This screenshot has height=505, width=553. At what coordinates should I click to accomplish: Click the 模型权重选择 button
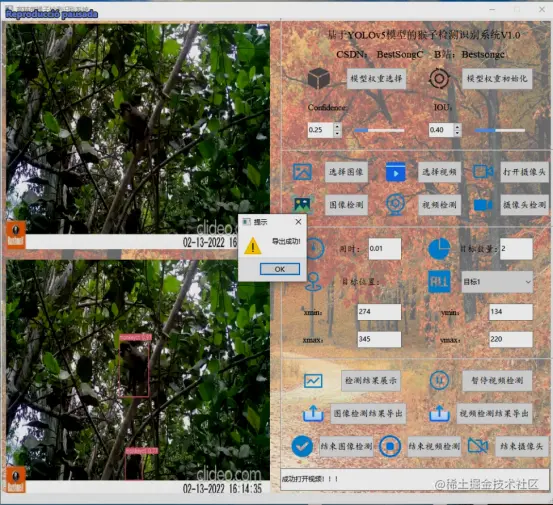pos(376,78)
